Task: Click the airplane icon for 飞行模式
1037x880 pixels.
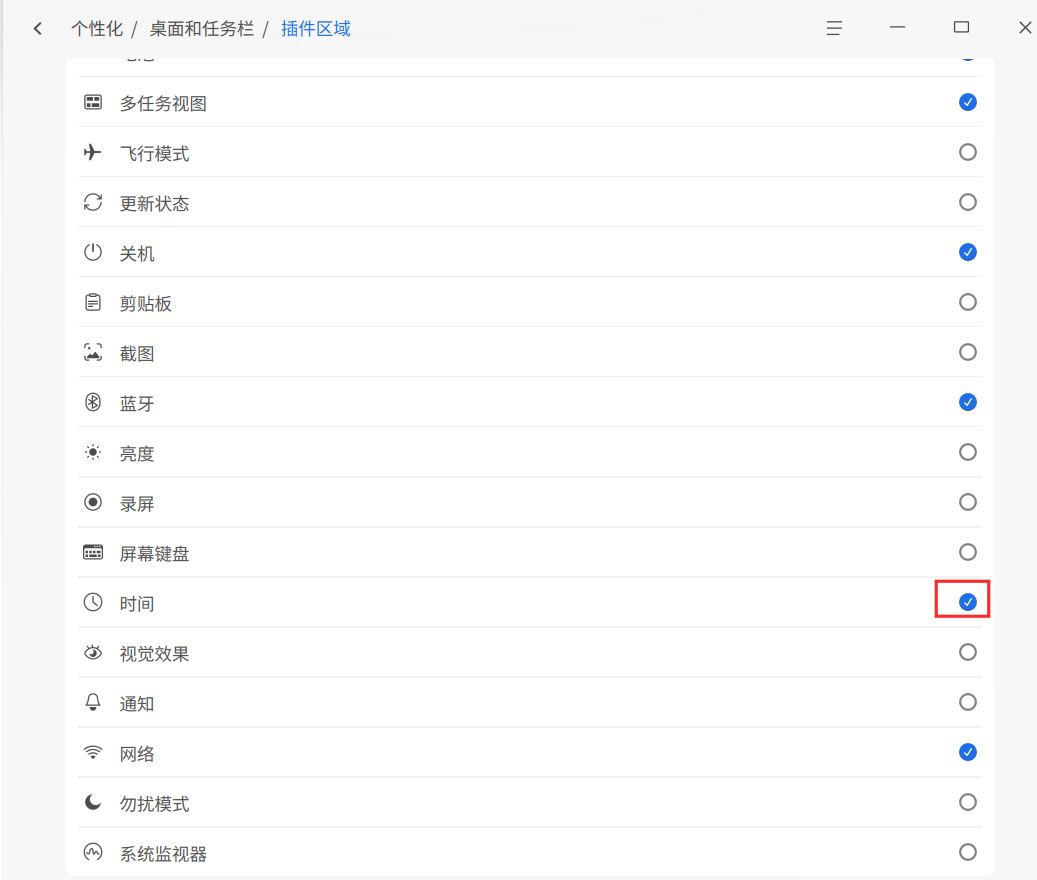Action: coord(93,153)
